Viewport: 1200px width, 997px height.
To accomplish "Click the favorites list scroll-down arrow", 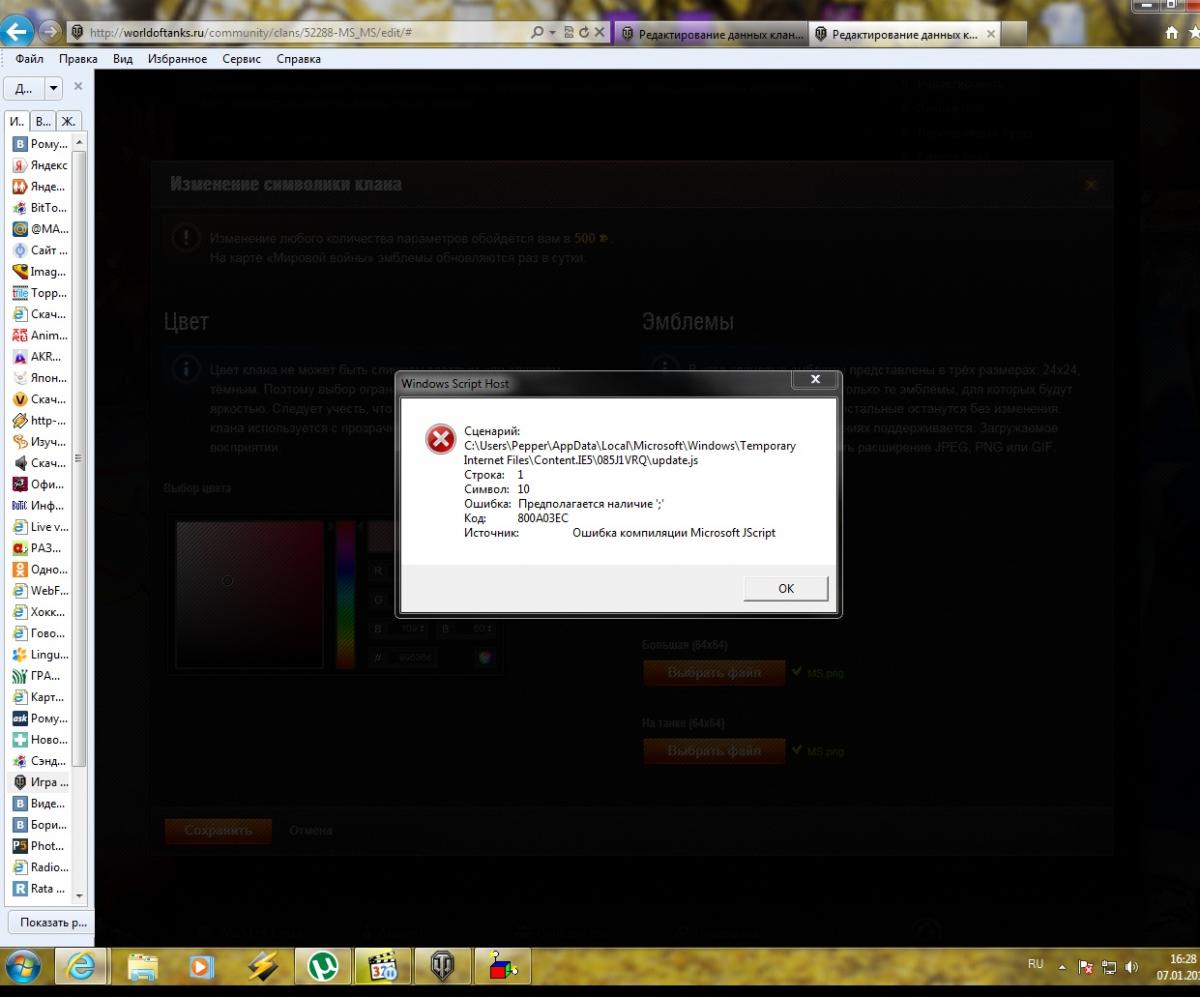I will 80,896.
